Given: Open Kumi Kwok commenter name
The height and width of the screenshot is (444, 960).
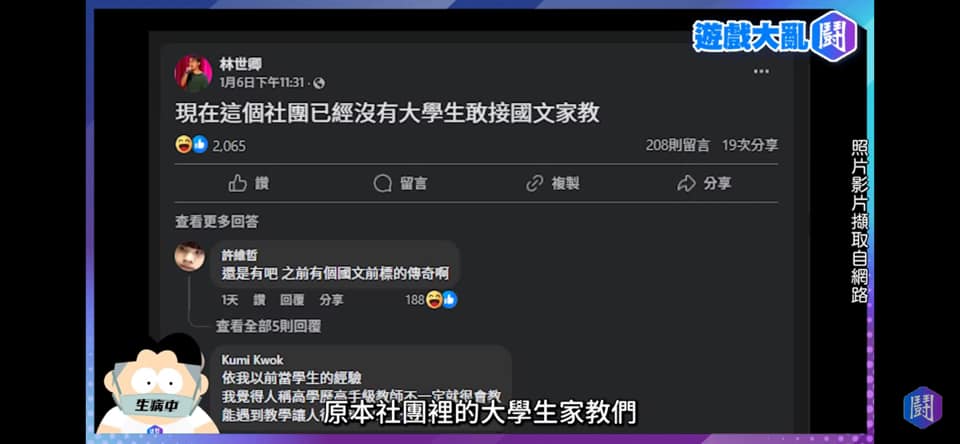Looking at the screenshot, I should [x=252, y=360].
